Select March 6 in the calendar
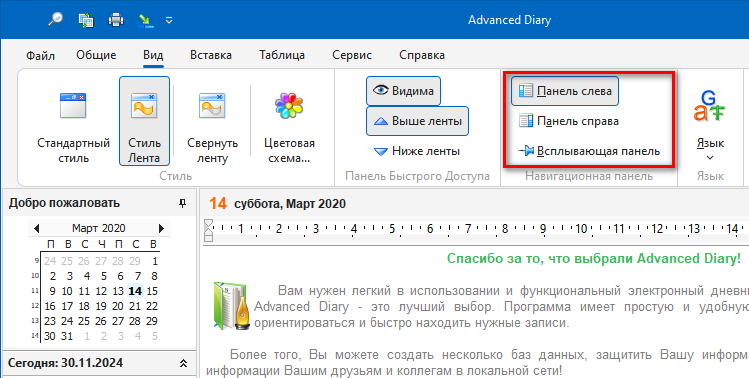Viewport: 749px width, 378px height. click(x=120, y=276)
